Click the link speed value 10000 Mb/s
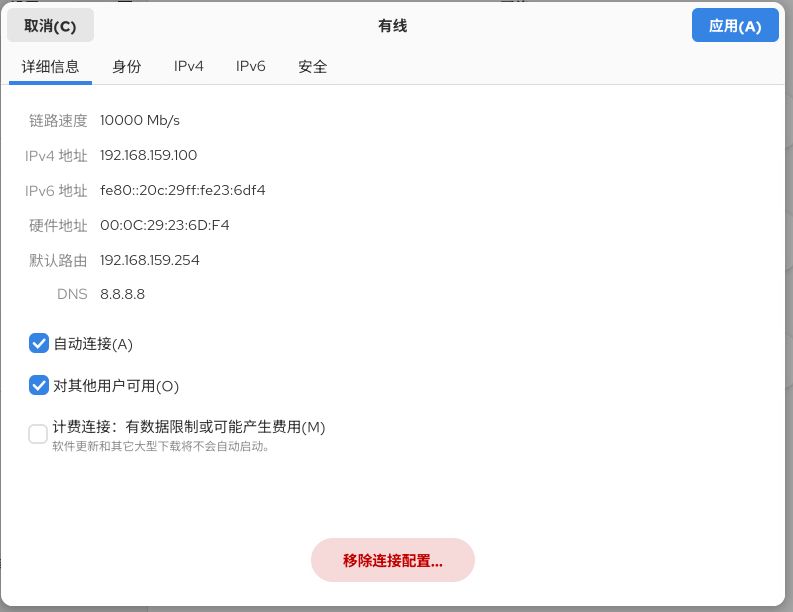Image resolution: width=793 pixels, height=612 pixels. tap(140, 121)
